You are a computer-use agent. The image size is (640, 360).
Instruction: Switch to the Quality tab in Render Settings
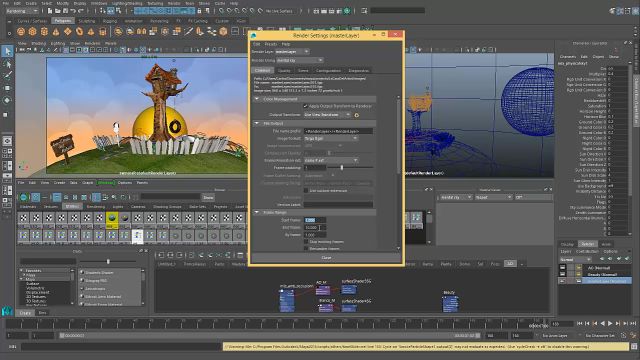point(284,71)
